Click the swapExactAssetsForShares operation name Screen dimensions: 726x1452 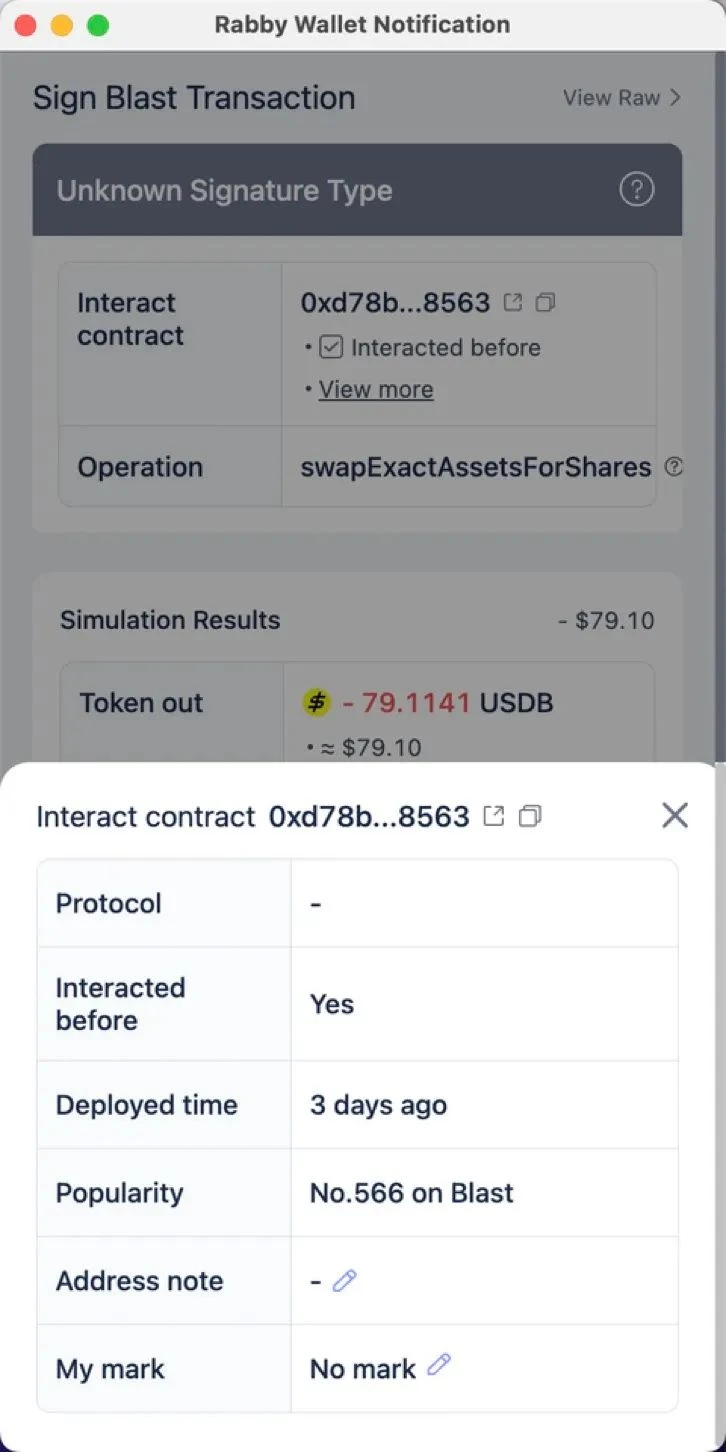pyautogui.click(x=476, y=467)
